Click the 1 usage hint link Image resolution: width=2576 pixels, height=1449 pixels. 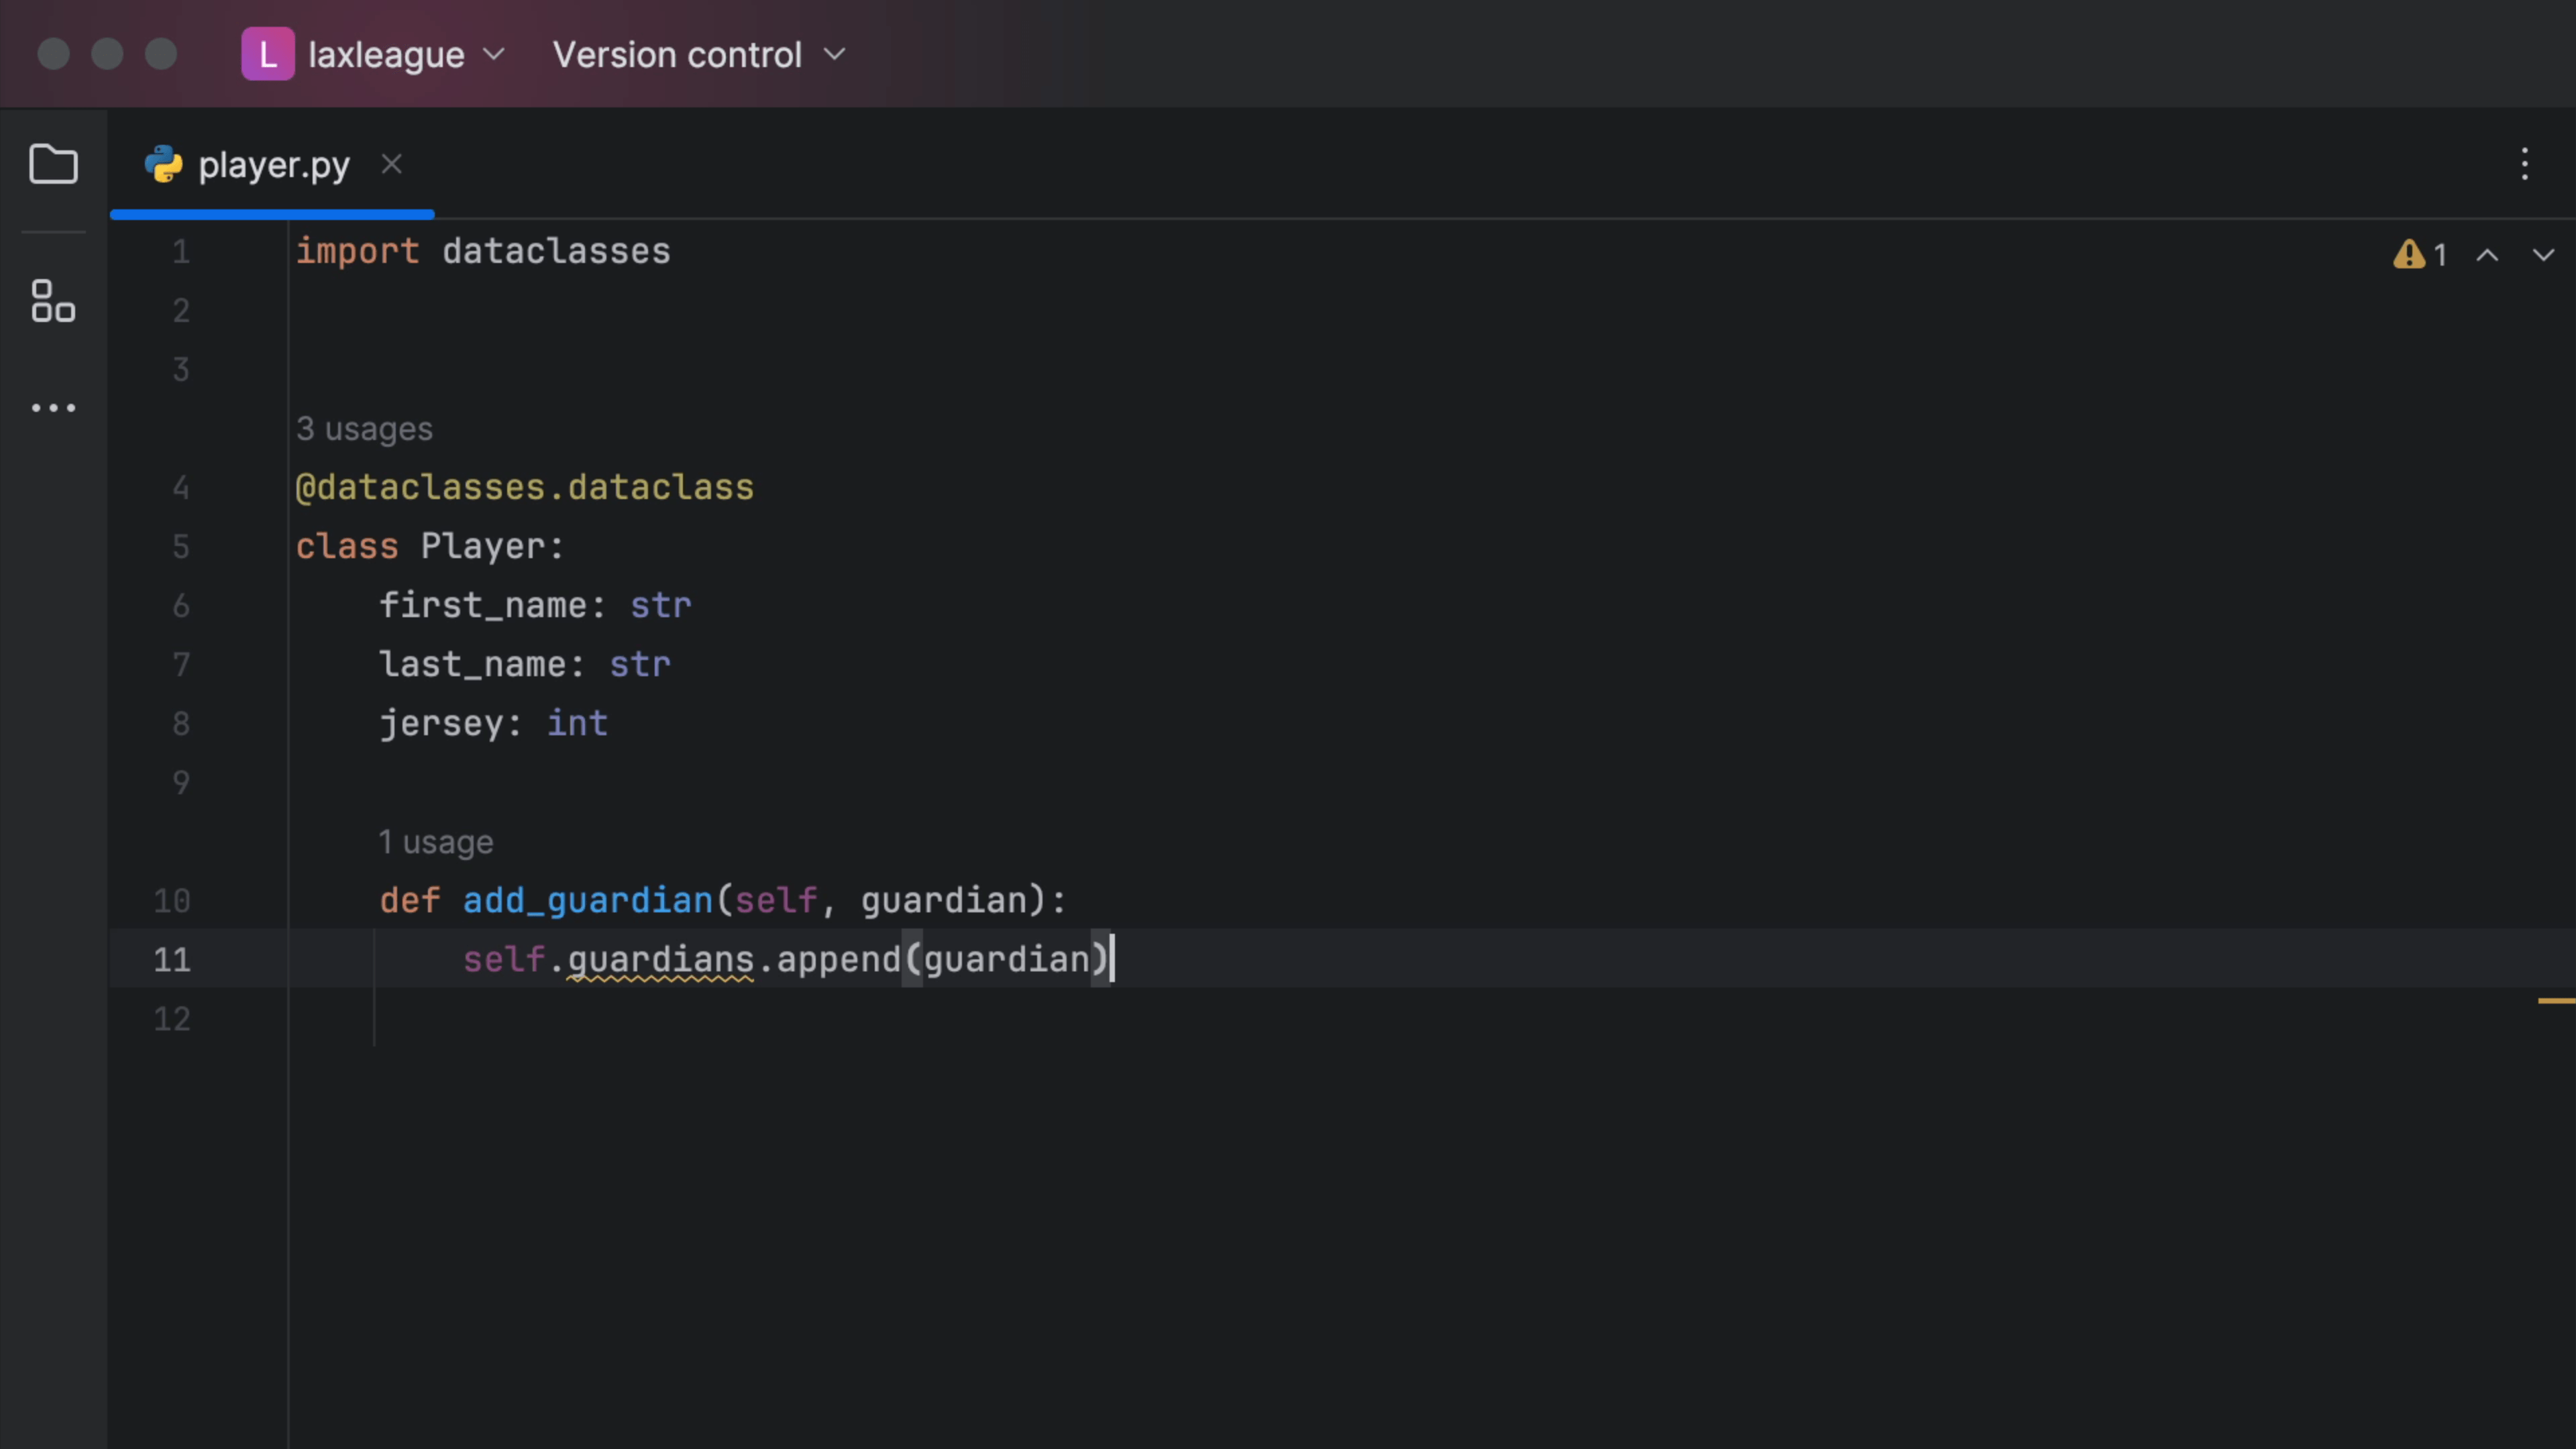[x=435, y=842]
